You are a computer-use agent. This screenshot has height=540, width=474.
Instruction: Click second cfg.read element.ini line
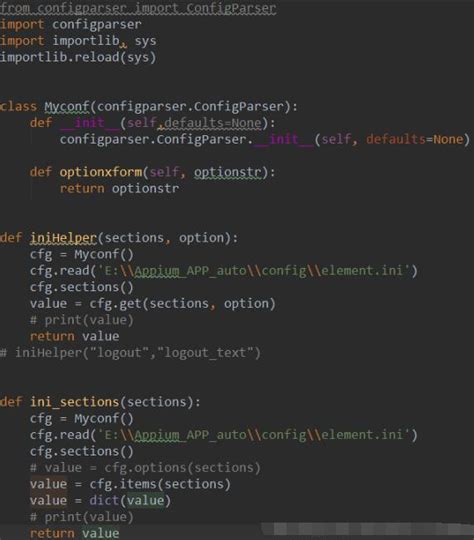coord(224,435)
